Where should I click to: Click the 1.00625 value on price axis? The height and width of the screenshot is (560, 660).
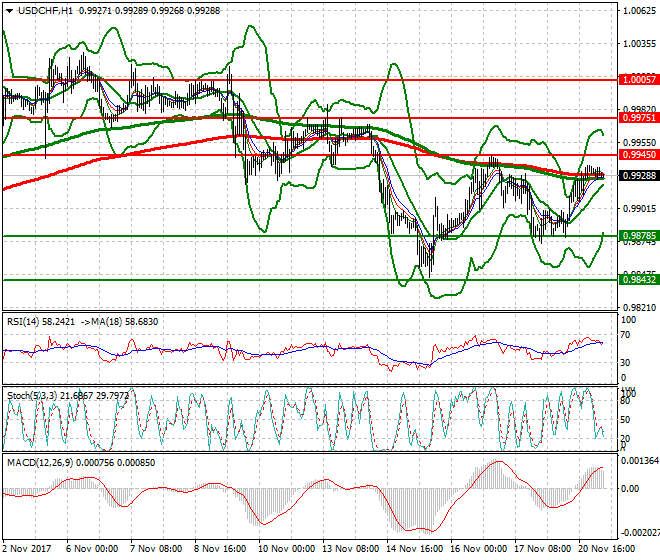click(638, 11)
